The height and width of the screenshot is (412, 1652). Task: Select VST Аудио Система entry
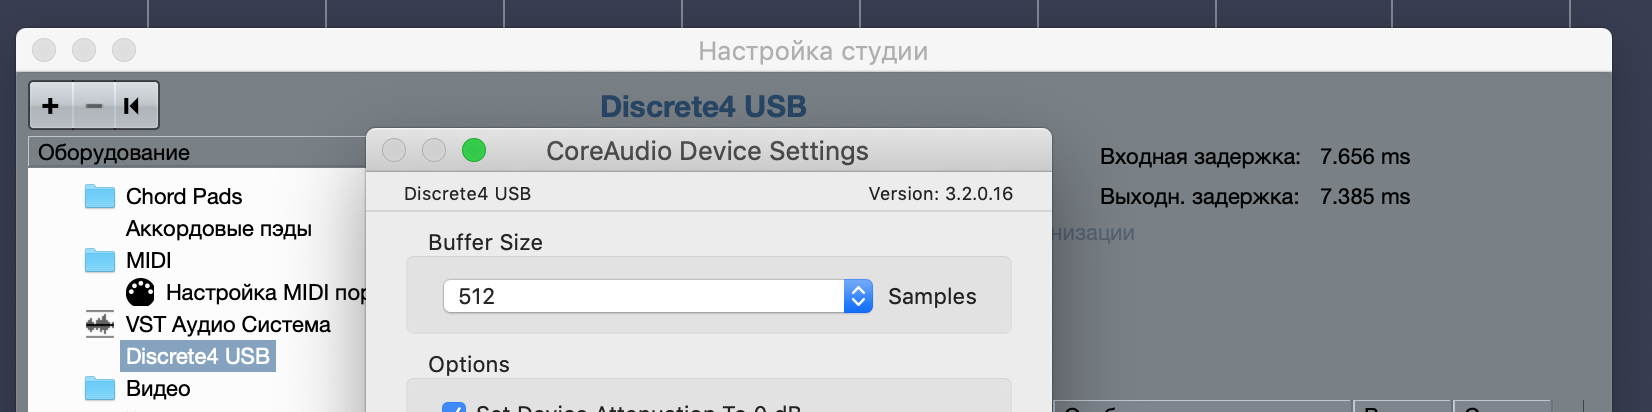228,324
